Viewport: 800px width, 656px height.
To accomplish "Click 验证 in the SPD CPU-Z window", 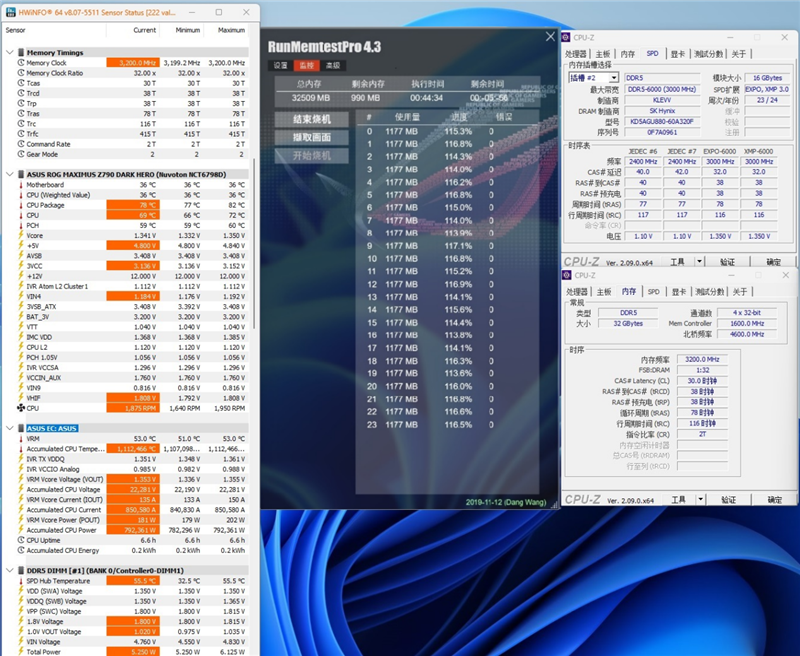I will (x=727, y=262).
